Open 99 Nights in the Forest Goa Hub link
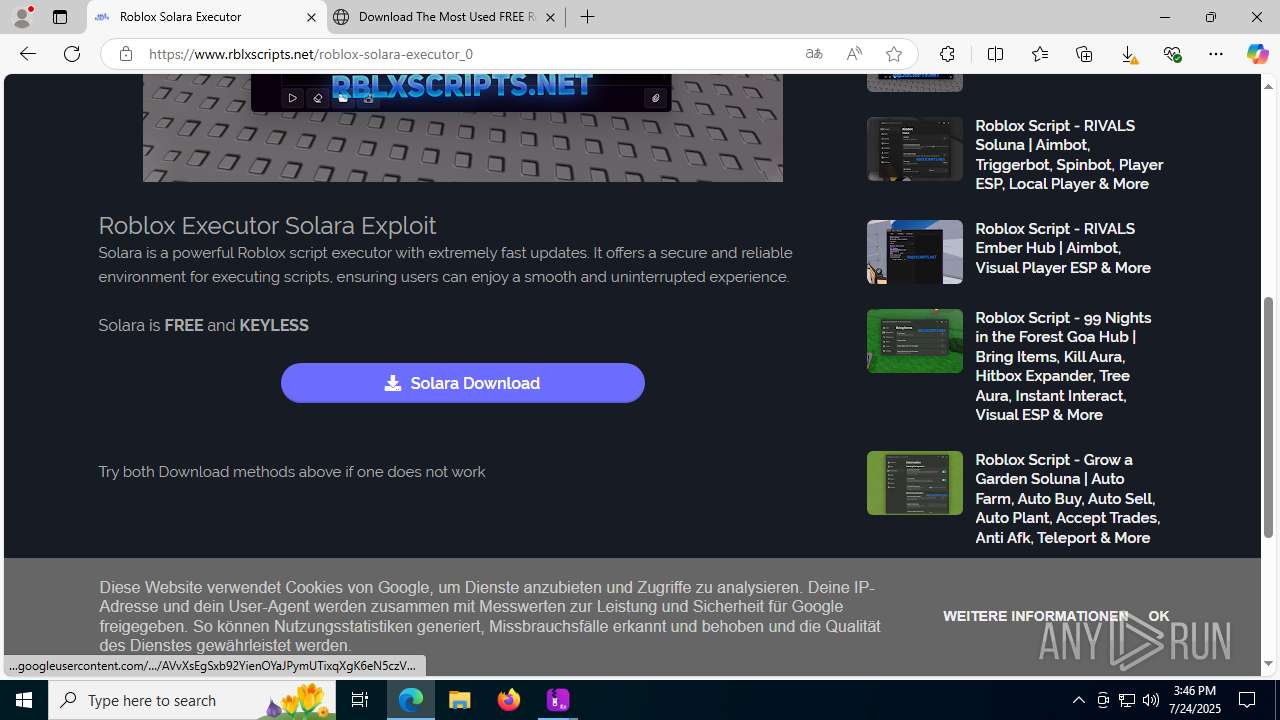Viewport: 1280px width, 720px height. click(1064, 366)
